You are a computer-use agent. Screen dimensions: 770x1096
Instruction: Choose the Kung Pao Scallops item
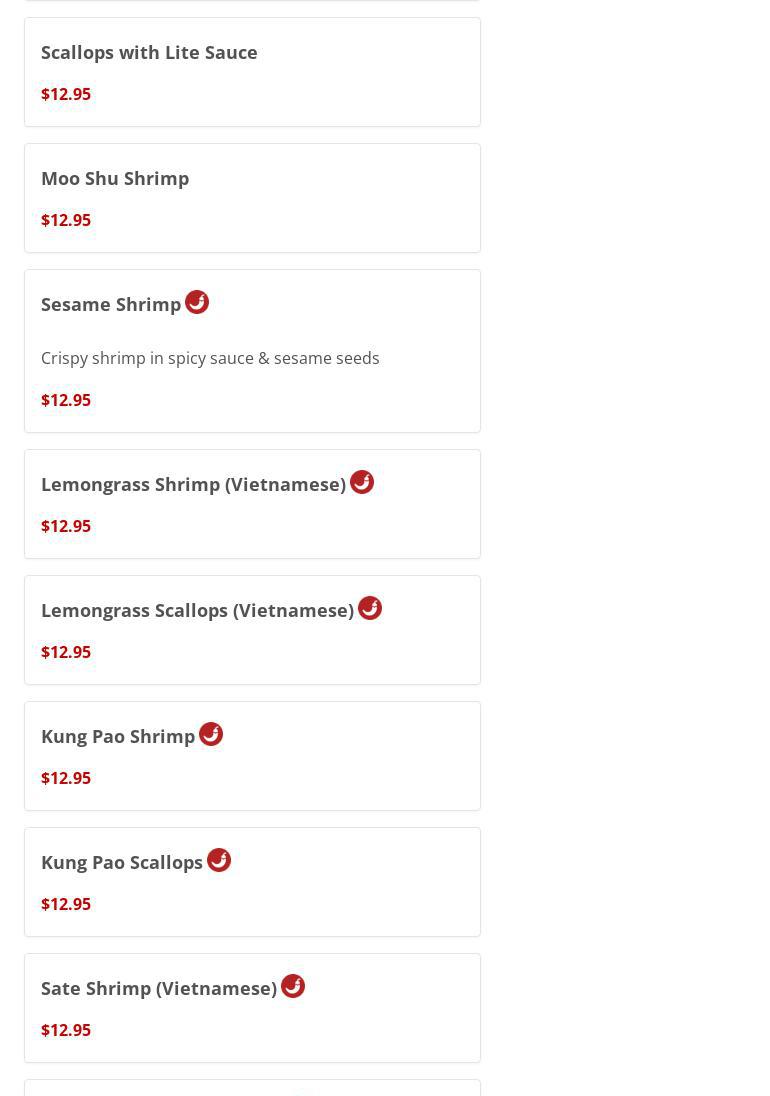[122, 862]
